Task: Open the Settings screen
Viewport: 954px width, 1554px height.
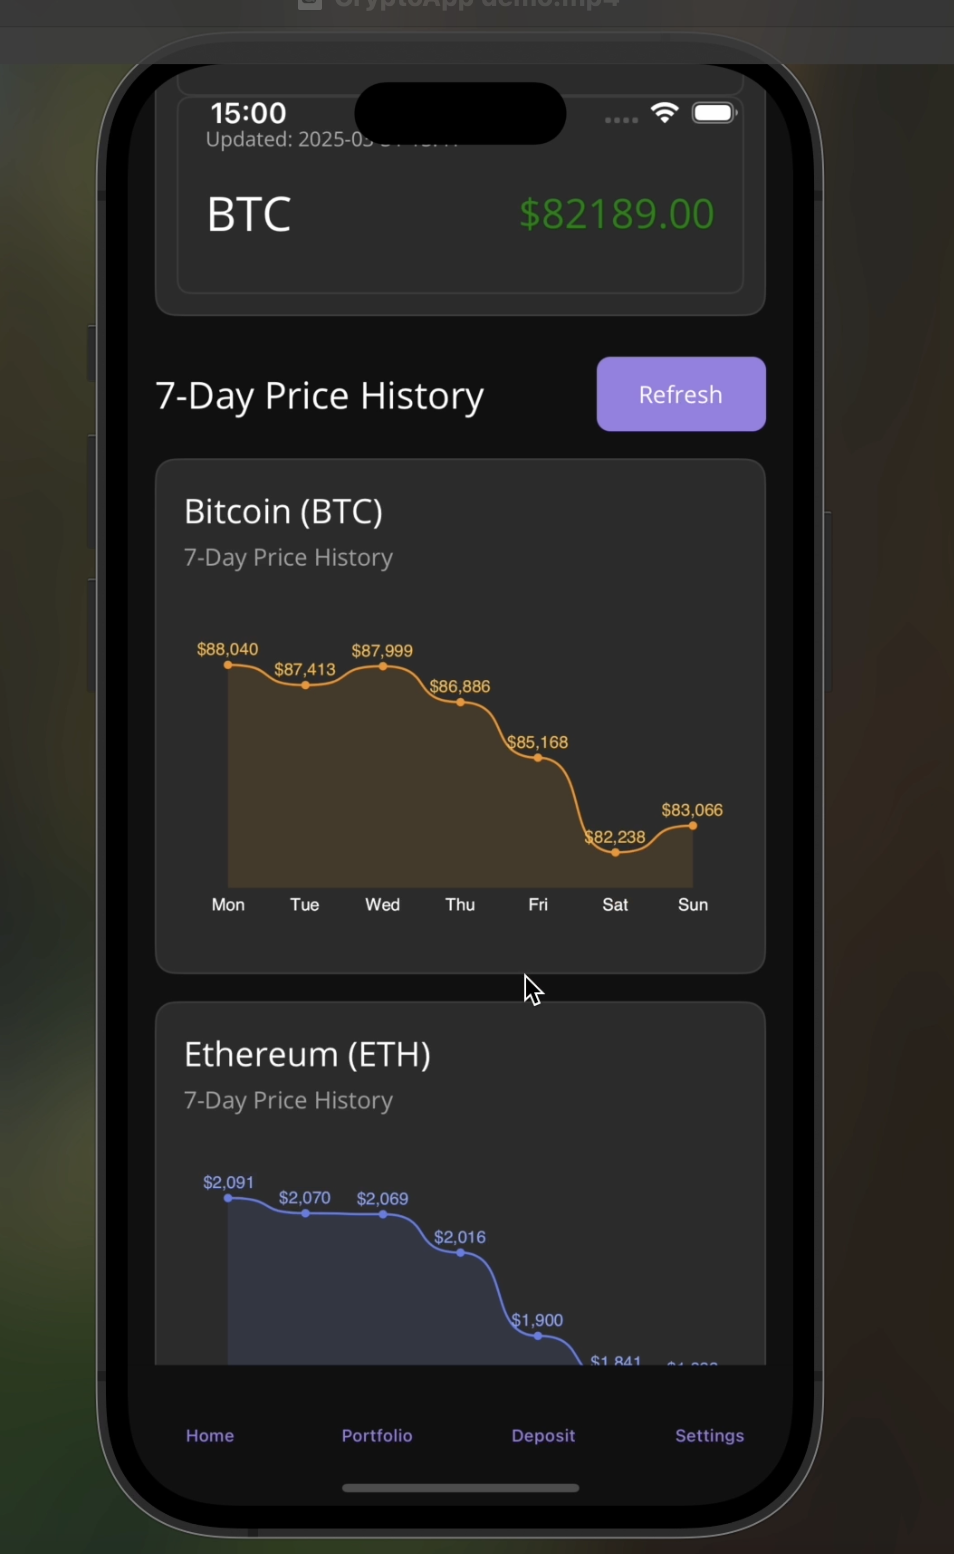Action: point(709,1435)
